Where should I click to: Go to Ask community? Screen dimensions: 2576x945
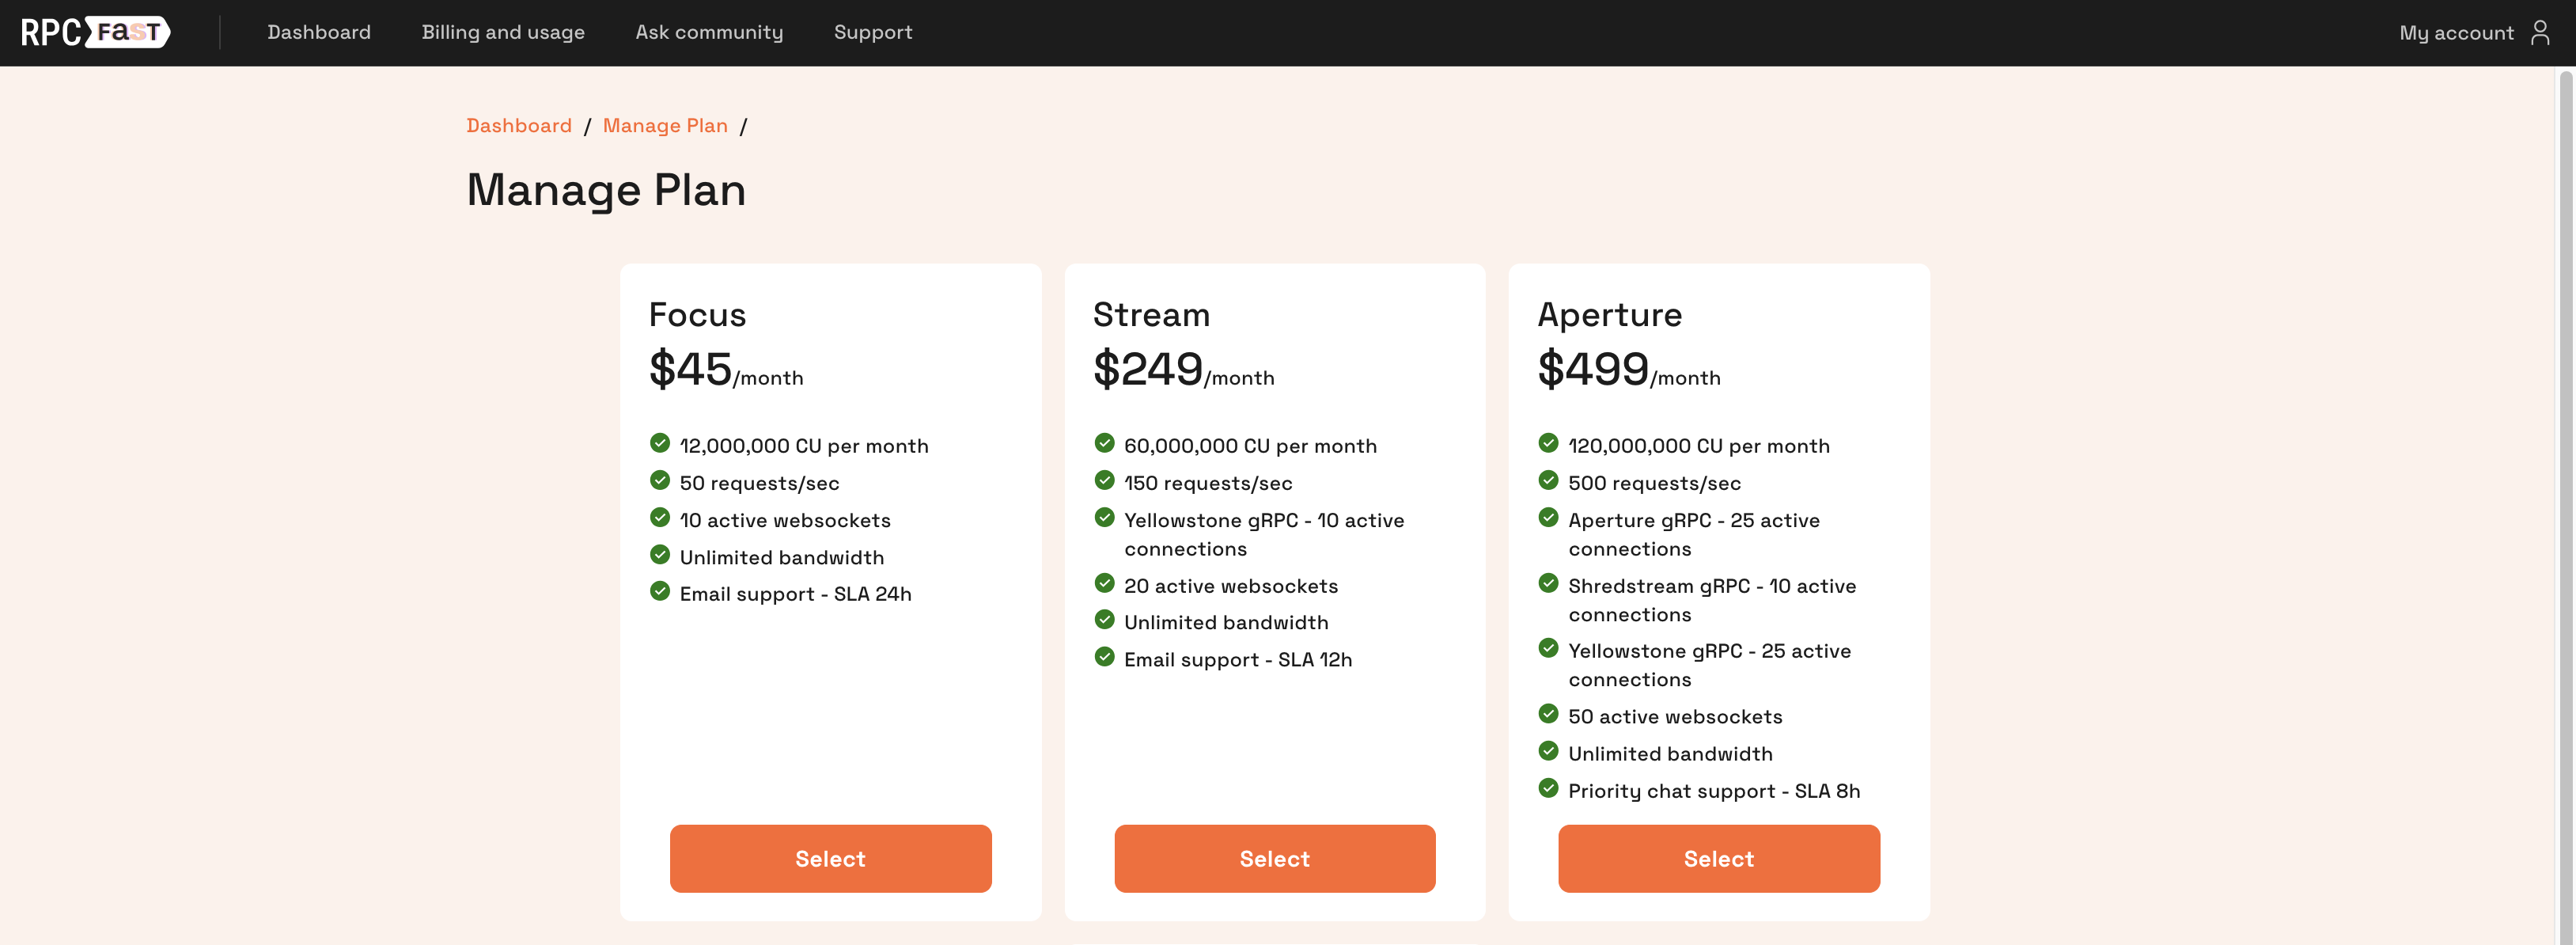pyautogui.click(x=709, y=32)
